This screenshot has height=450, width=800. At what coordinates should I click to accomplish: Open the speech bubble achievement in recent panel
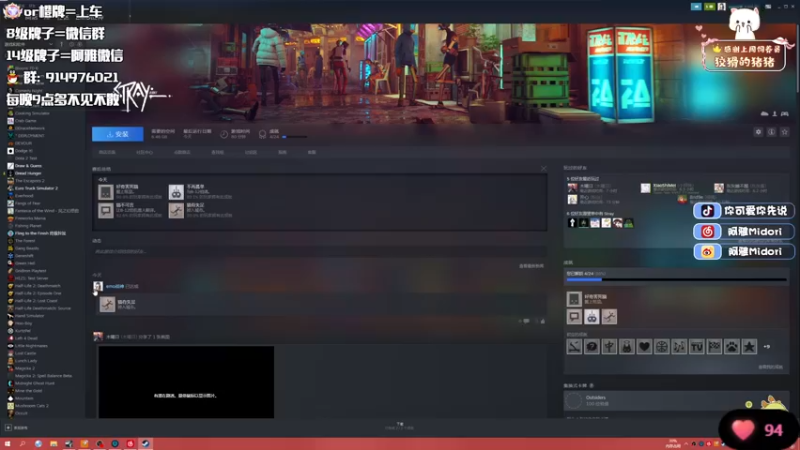pos(106,210)
